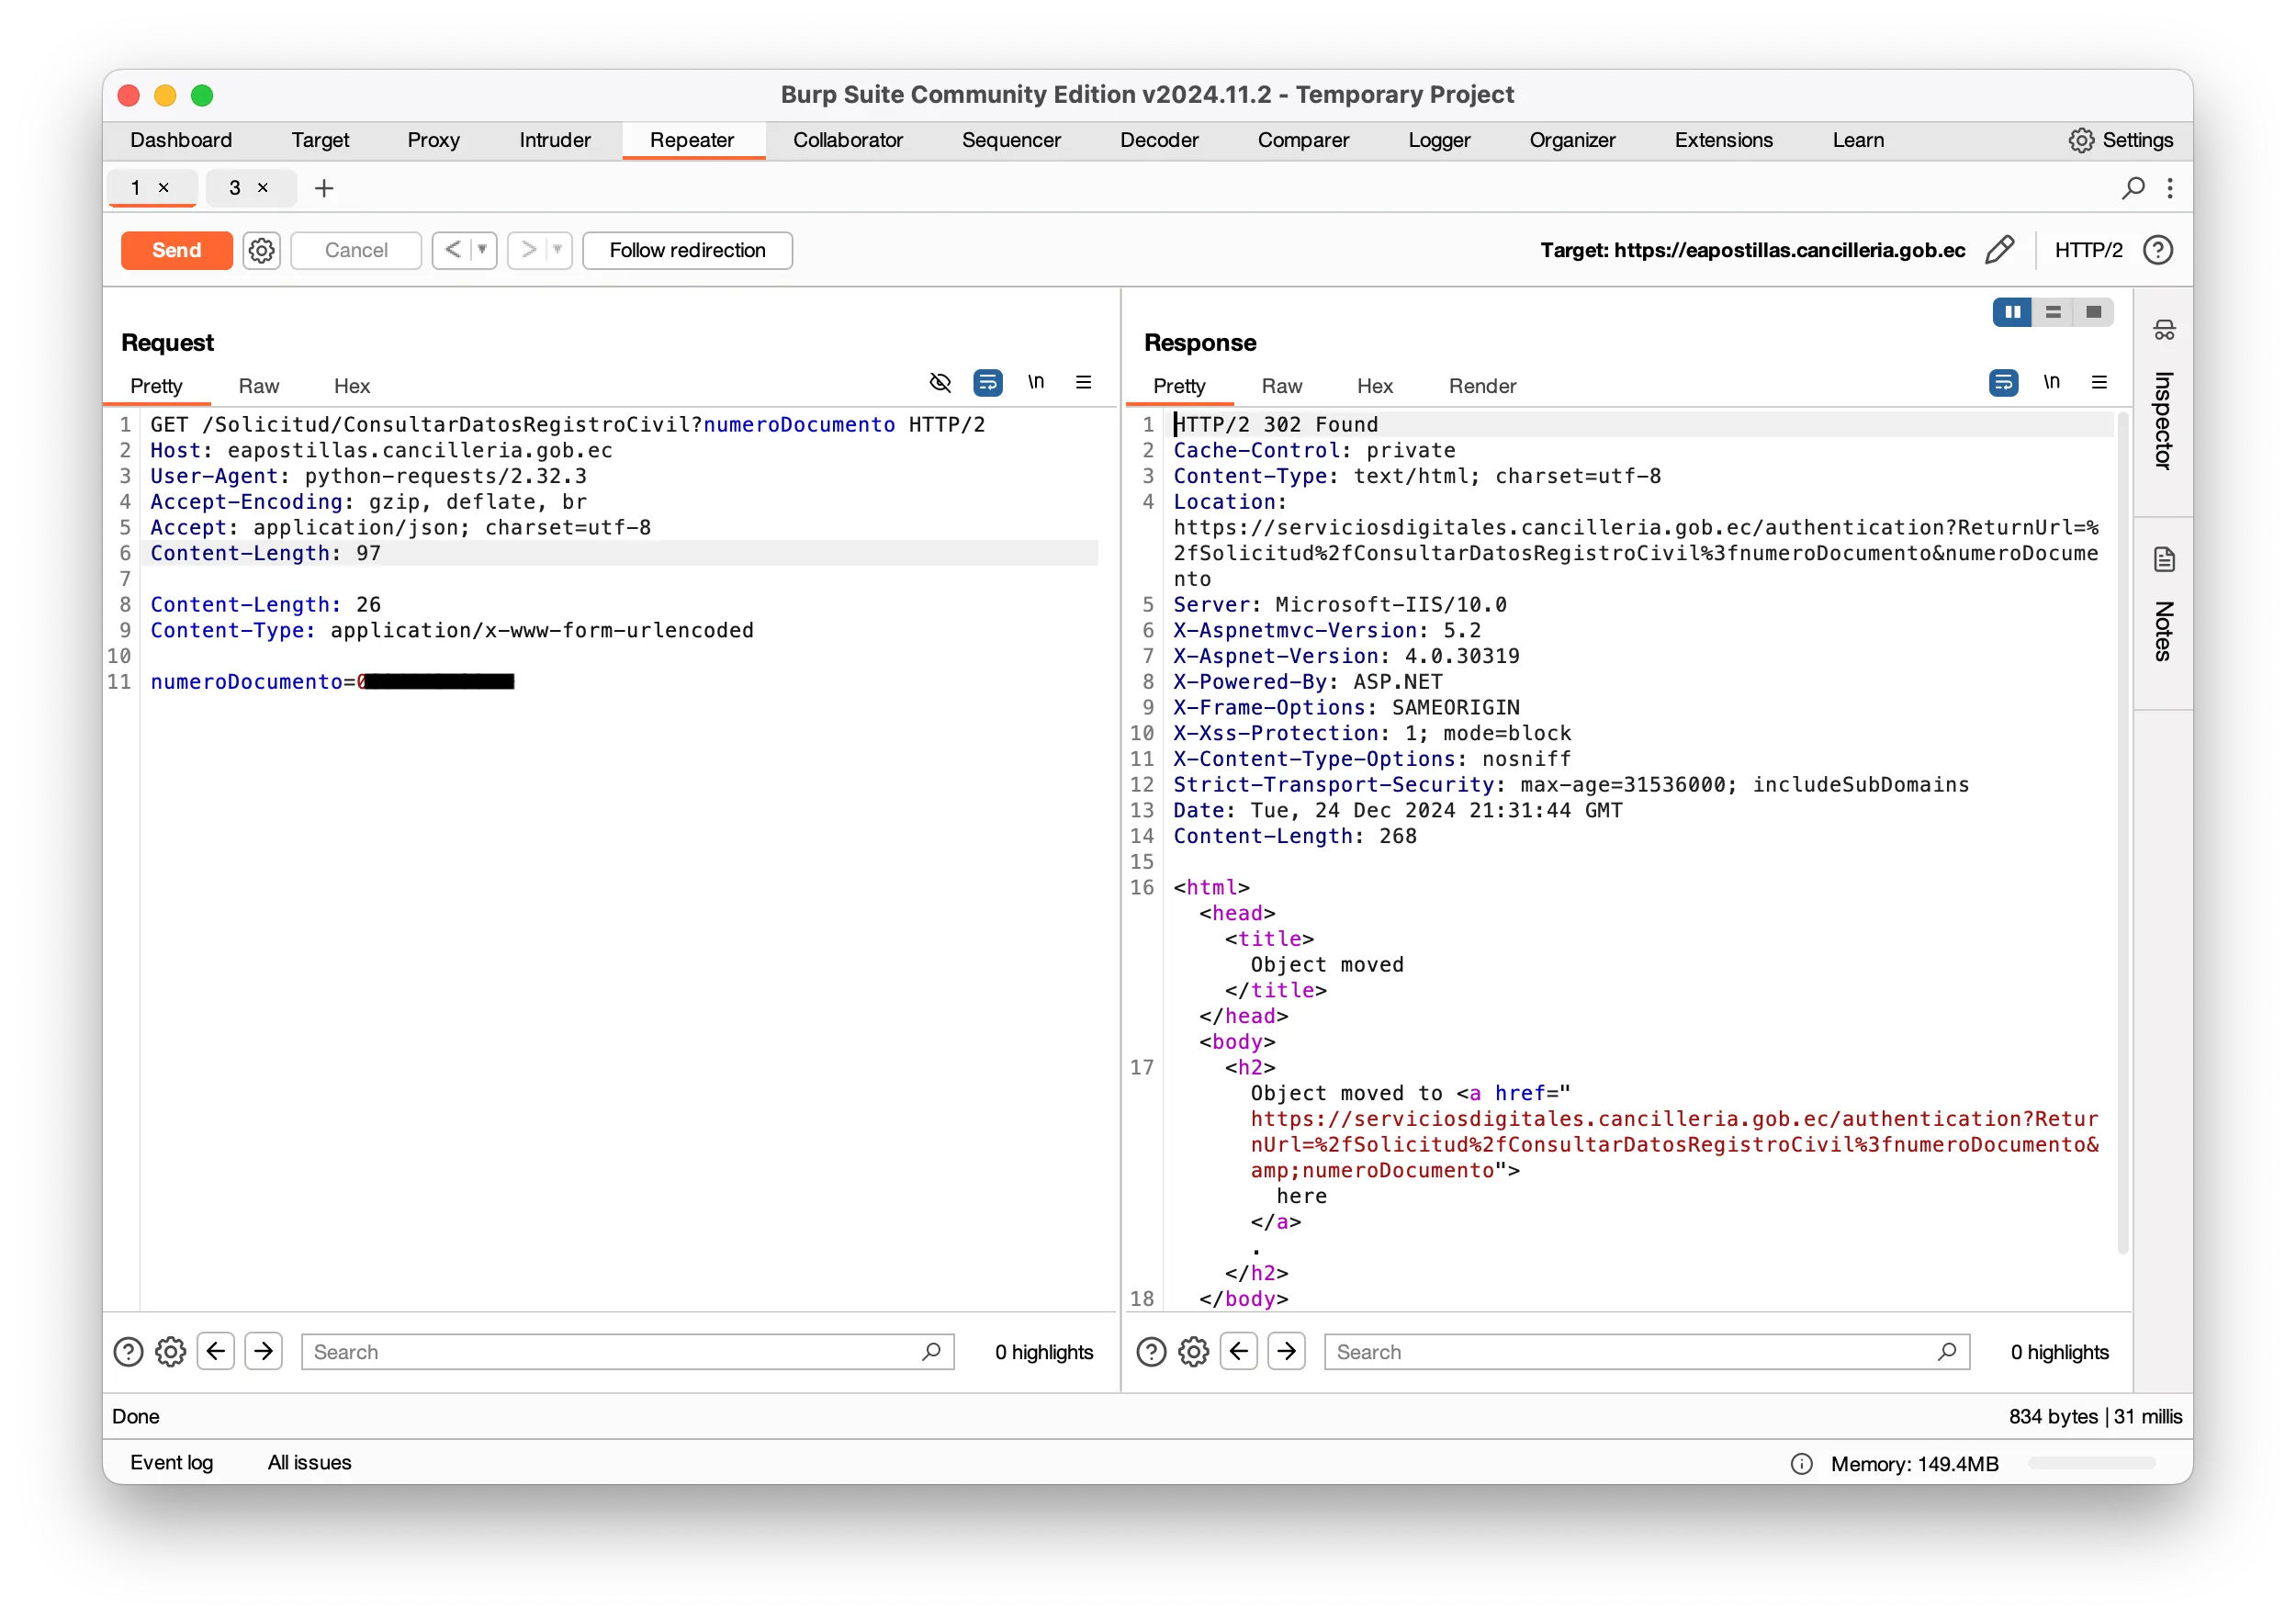
Task: Click the orange Send button
Action: point(176,250)
